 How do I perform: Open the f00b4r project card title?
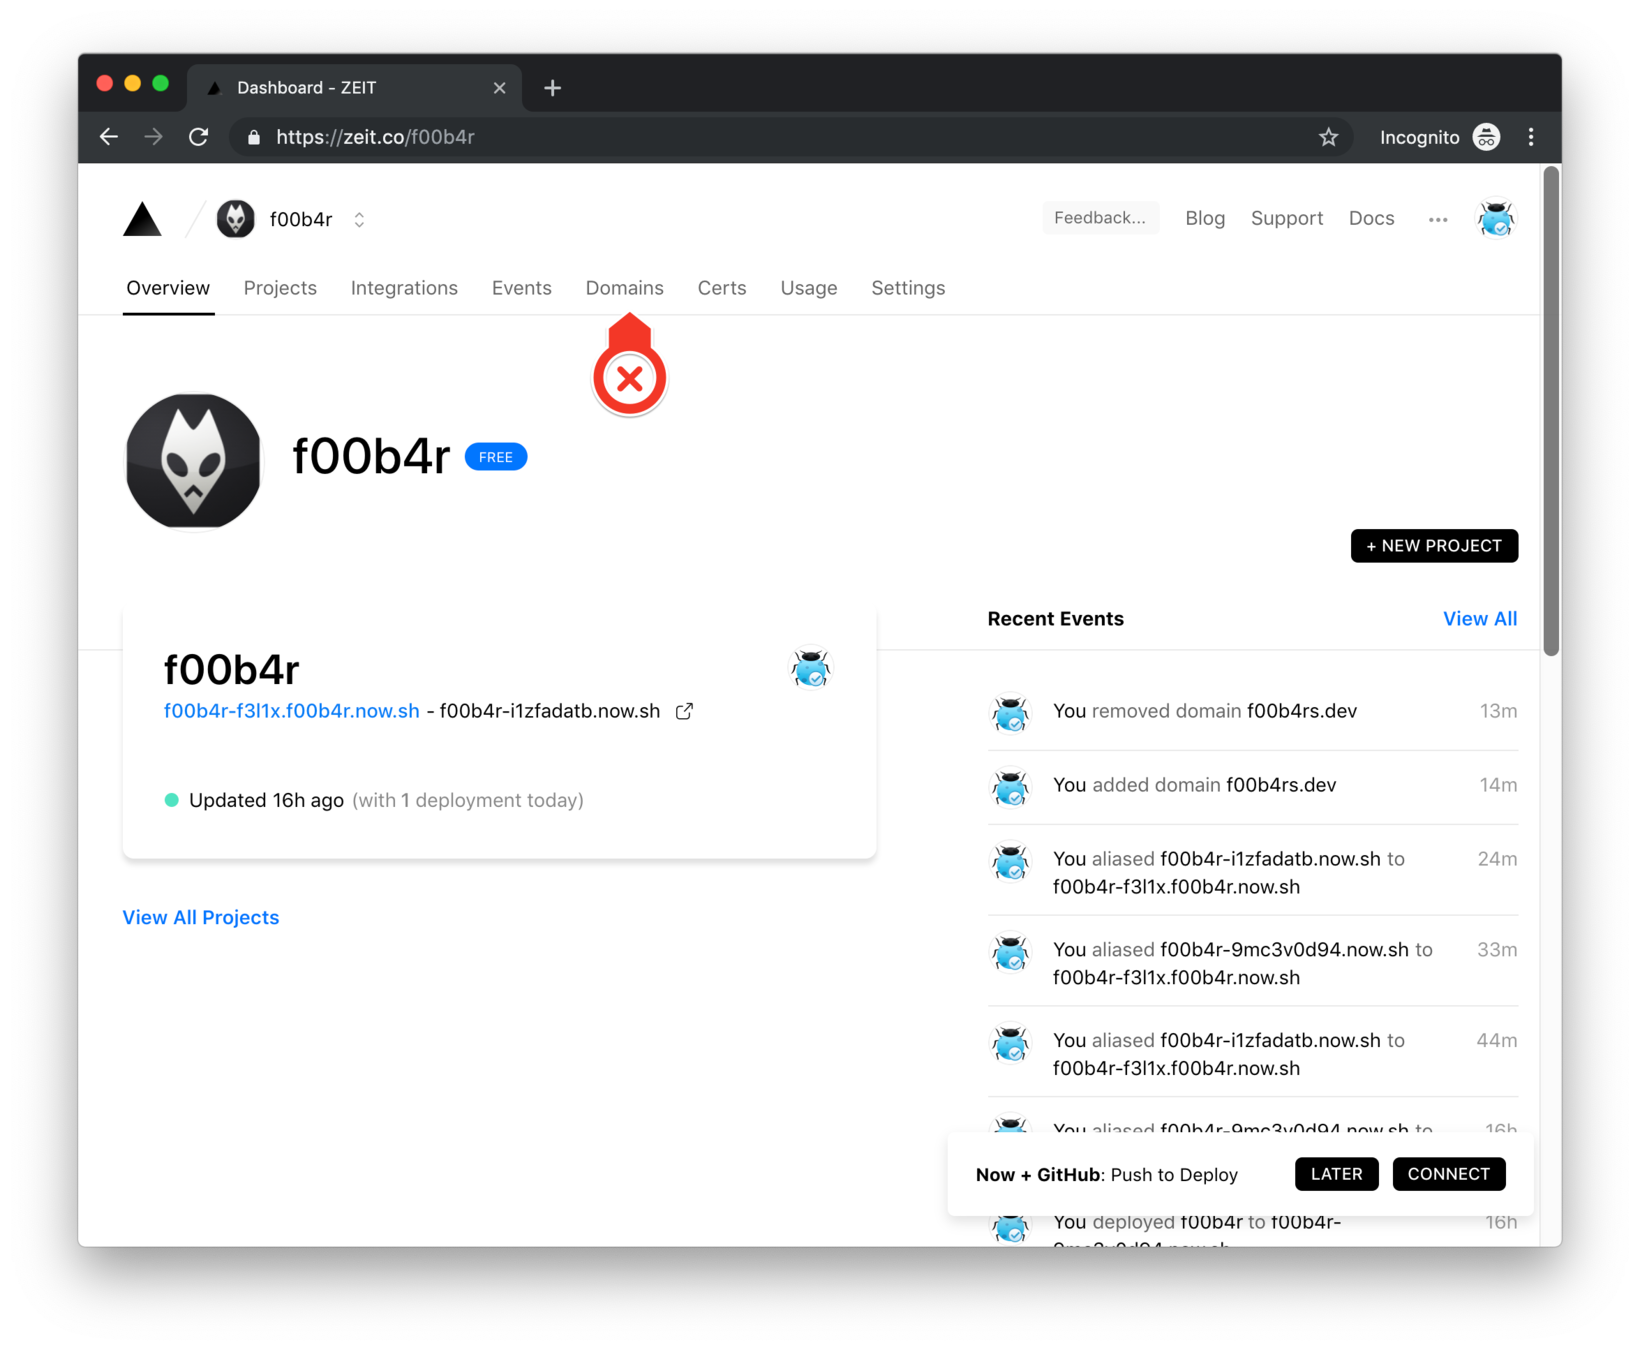pos(231,669)
